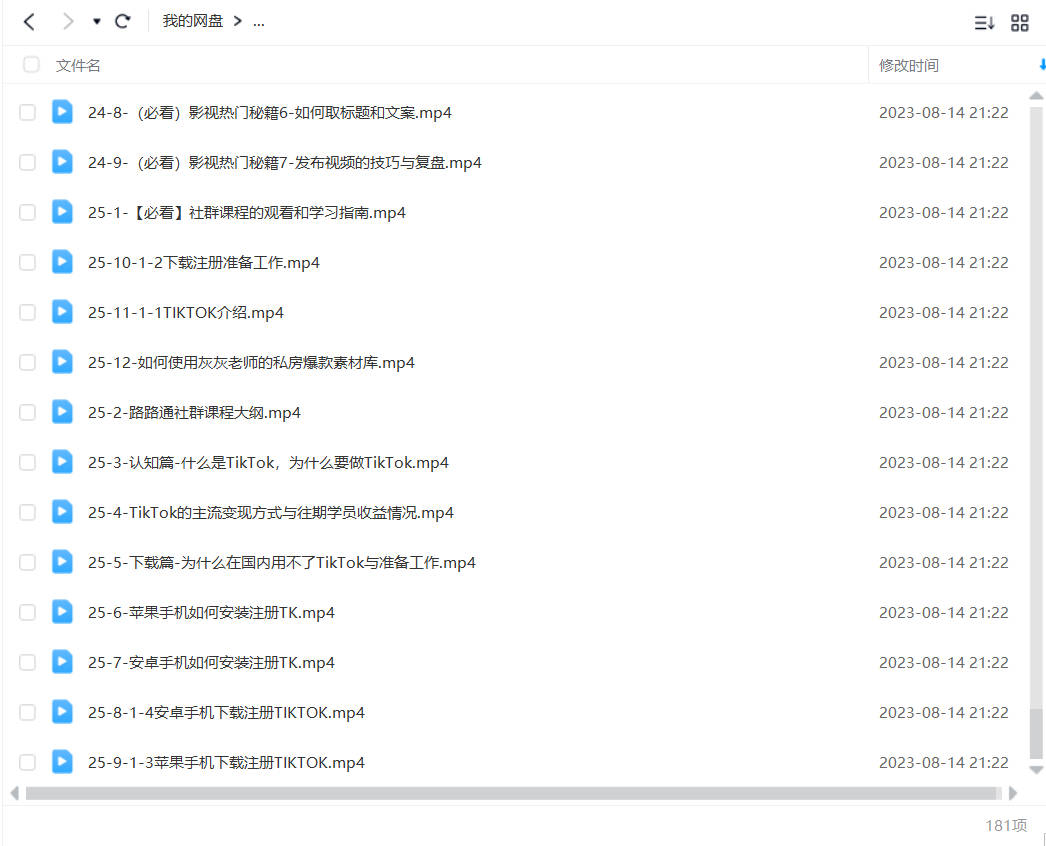Tick the select-all checkbox in header

pyautogui.click(x=31, y=65)
